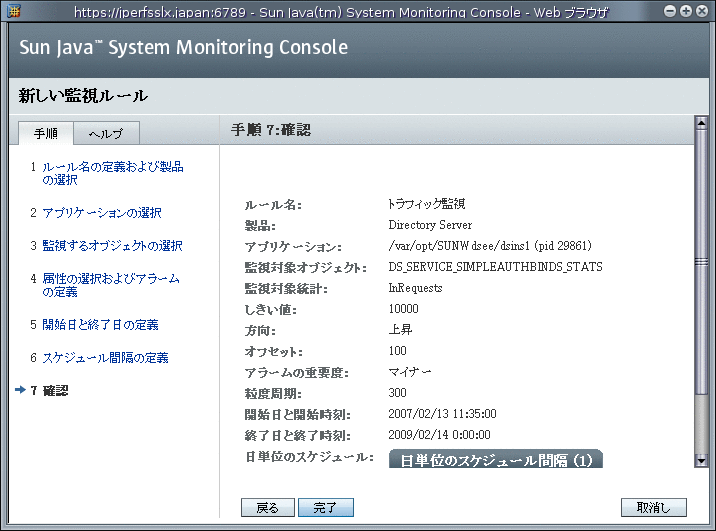Select current step 7 確認

(x=49, y=390)
